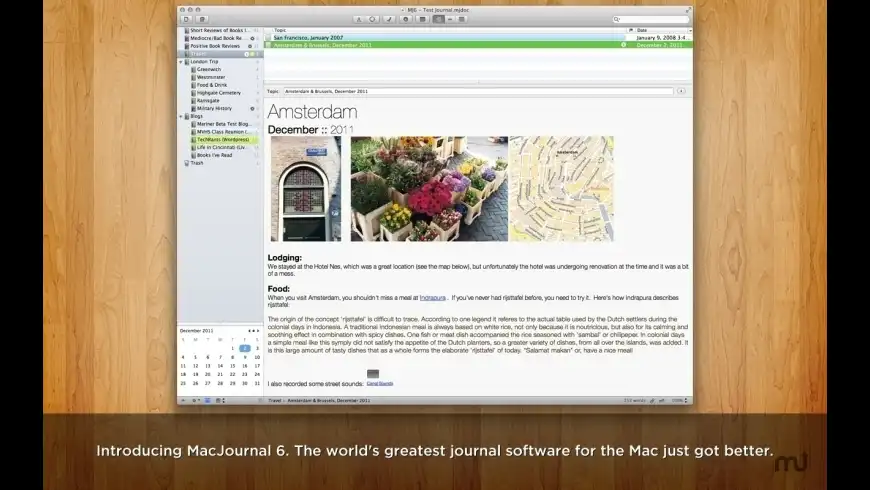
Task: Click the search field in the toolbar
Action: pos(651,19)
